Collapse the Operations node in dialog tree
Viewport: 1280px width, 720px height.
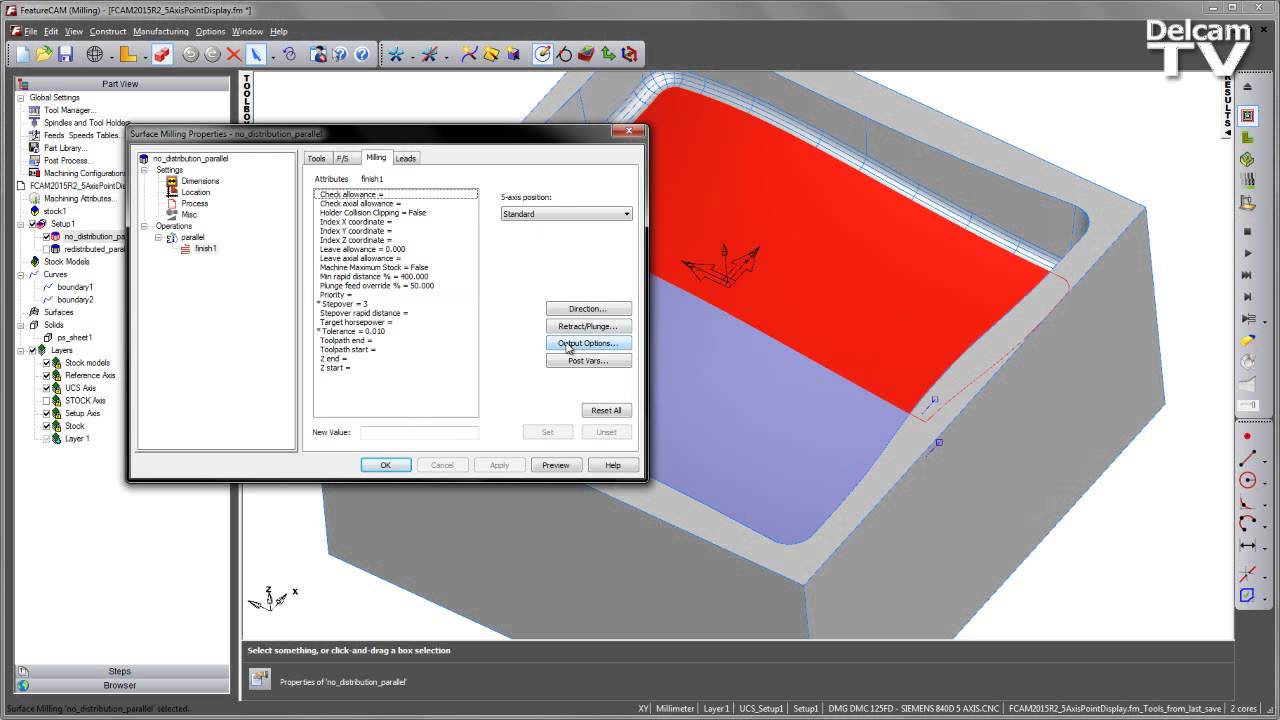(x=145, y=226)
